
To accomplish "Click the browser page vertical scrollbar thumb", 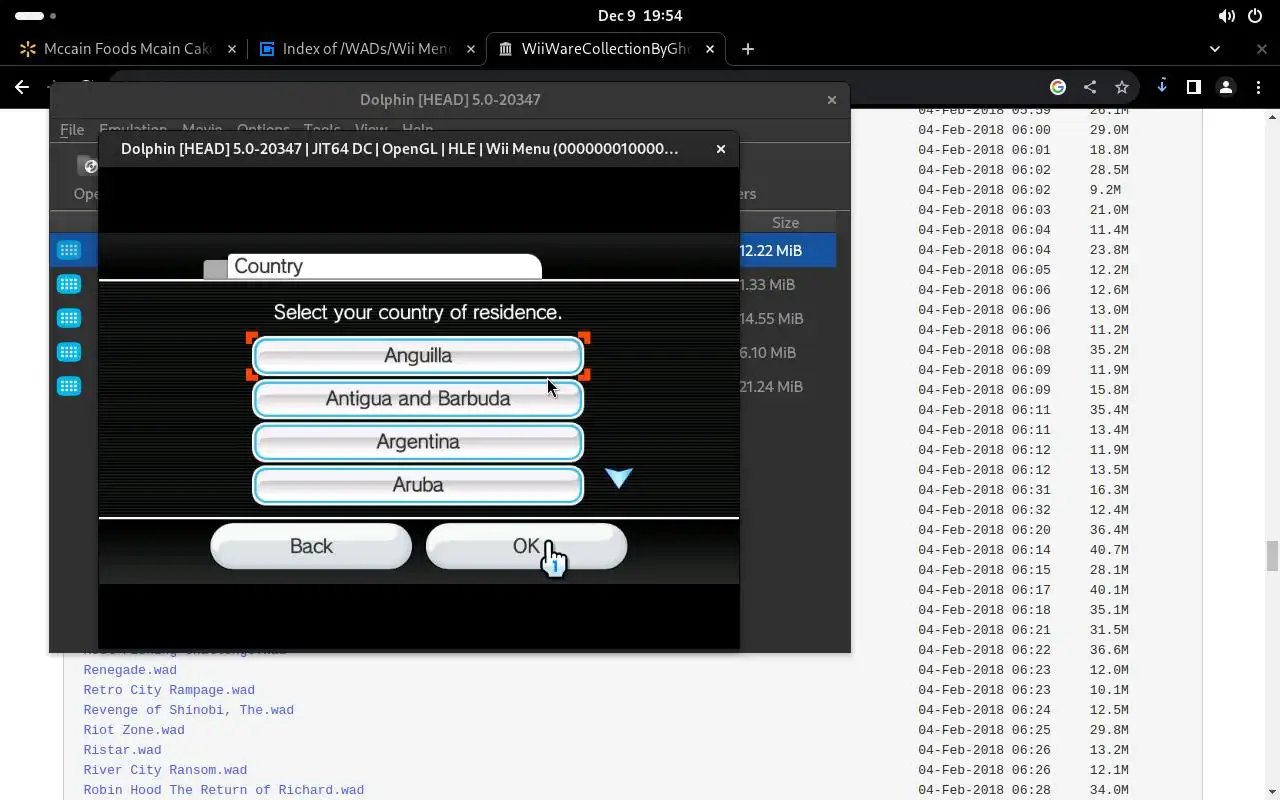I will (x=1272, y=555).
